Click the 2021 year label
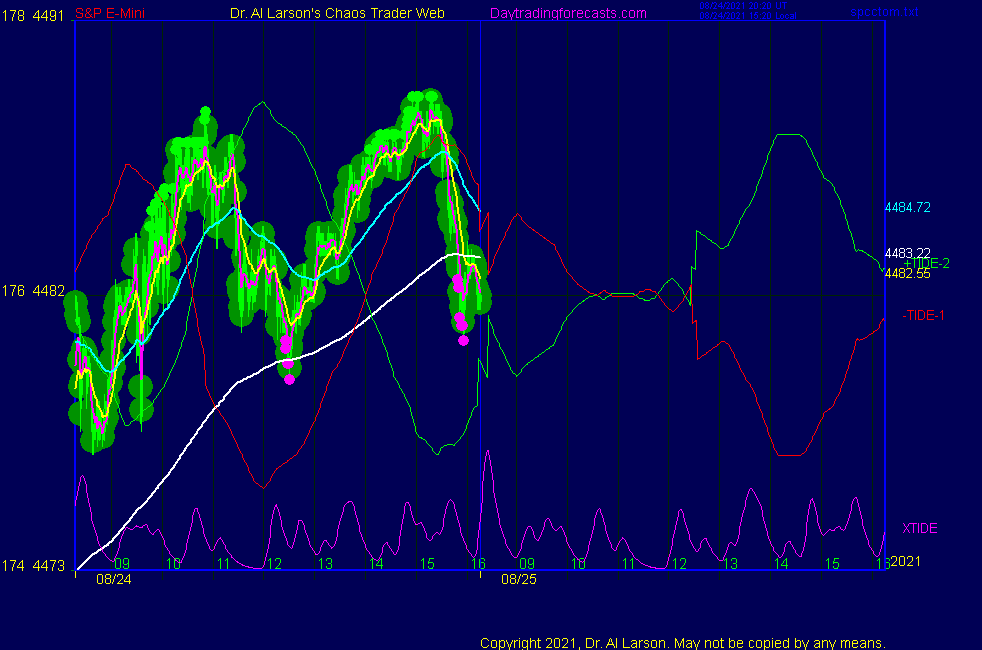The height and width of the screenshot is (650, 982). pos(905,561)
